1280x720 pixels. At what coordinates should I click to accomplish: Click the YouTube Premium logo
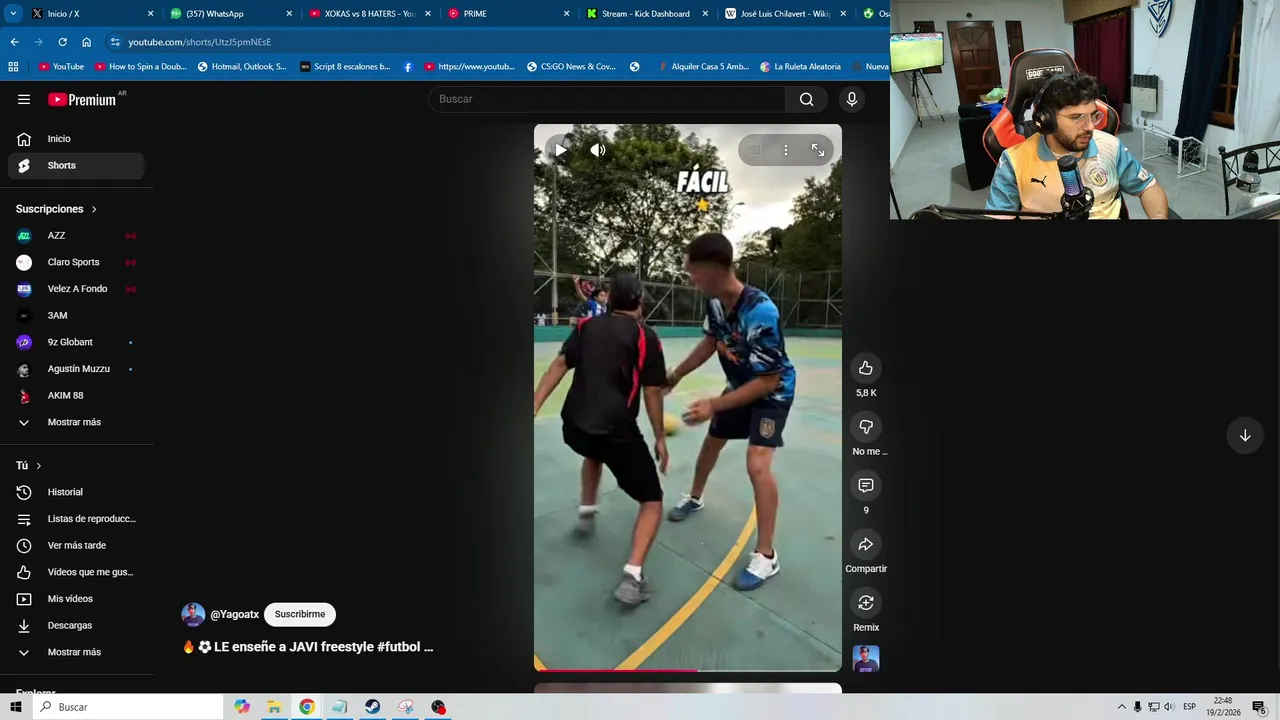[82, 99]
